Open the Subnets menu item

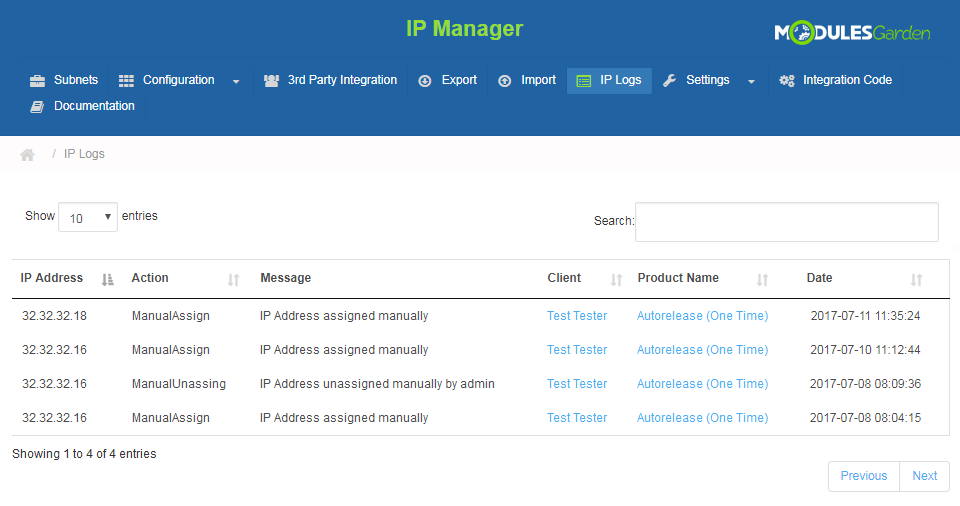point(64,80)
